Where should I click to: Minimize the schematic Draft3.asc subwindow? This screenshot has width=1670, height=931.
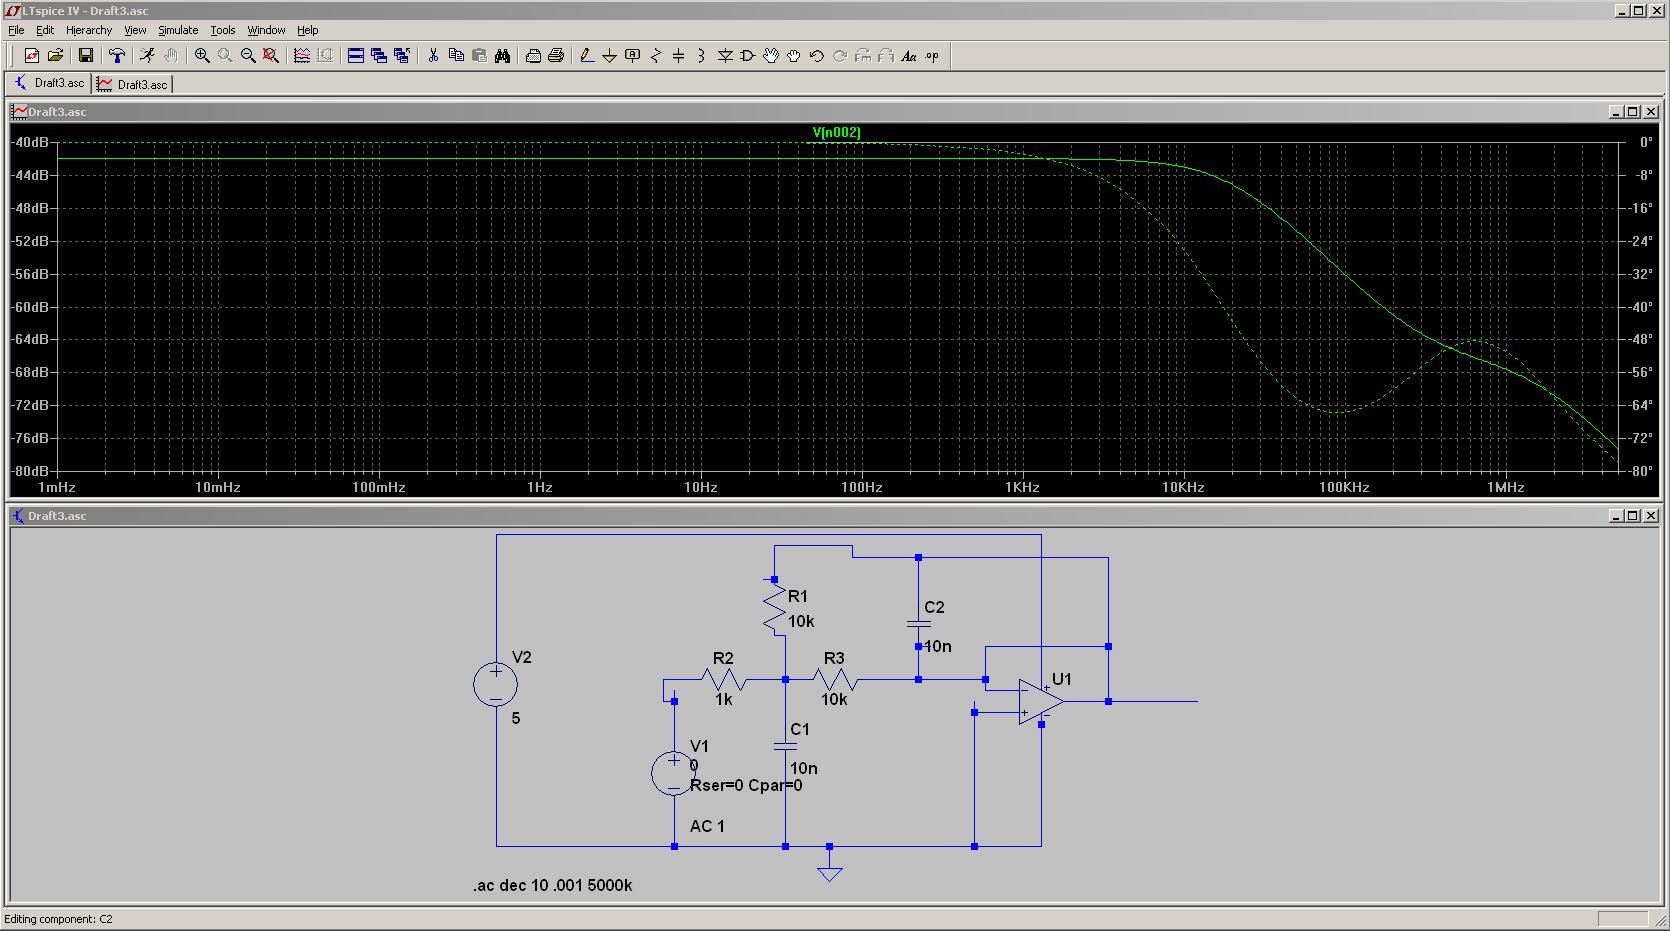(x=1616, y=516)
